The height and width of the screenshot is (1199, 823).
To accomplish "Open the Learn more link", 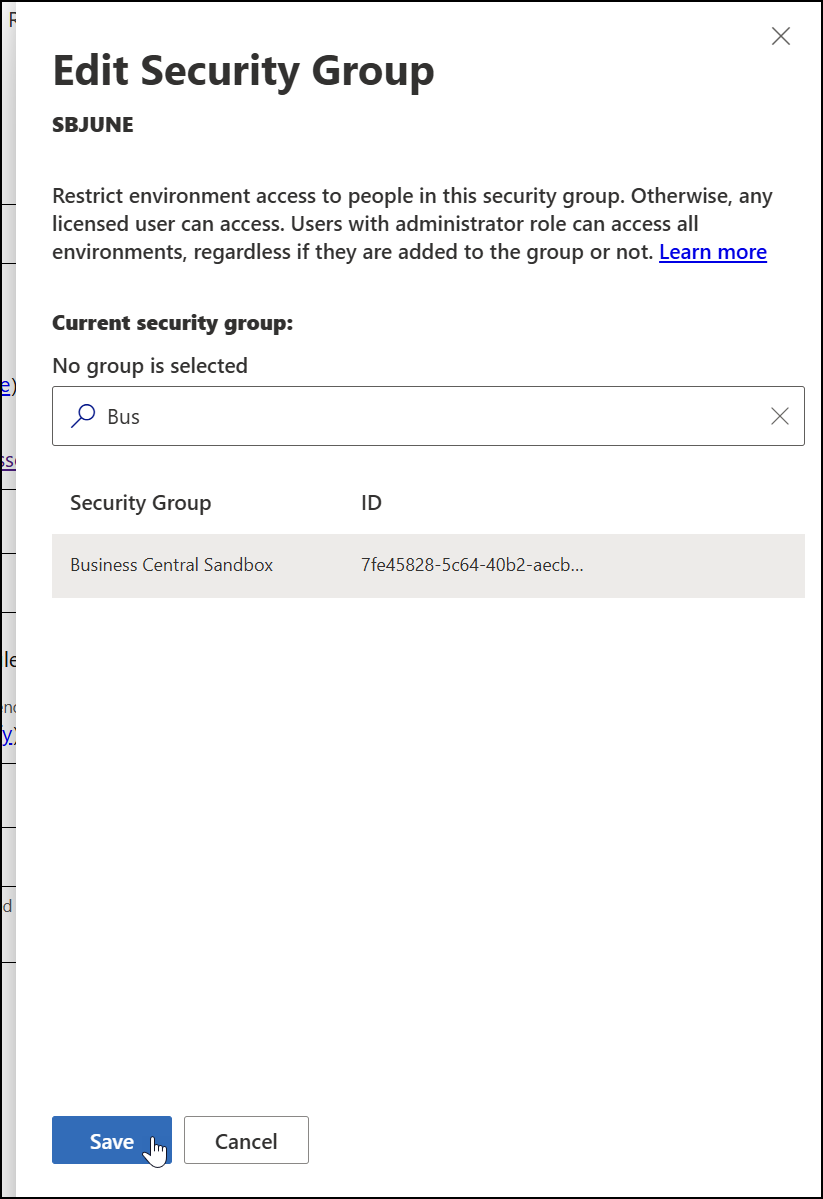I will pyautogui.click(x=713, y=252).
